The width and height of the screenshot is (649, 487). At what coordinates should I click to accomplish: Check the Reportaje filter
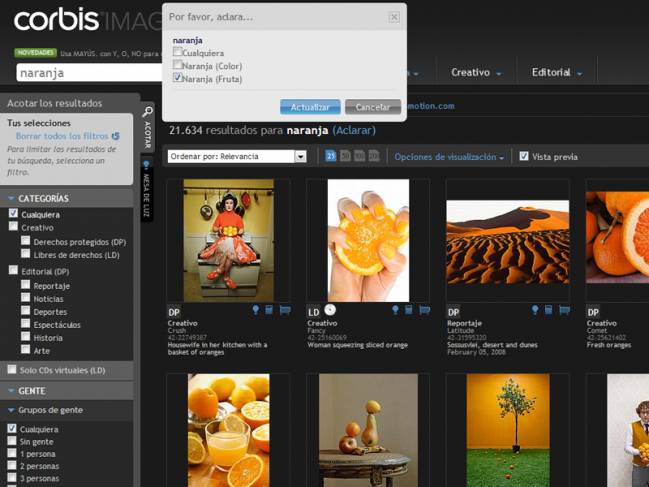(26, 284)
